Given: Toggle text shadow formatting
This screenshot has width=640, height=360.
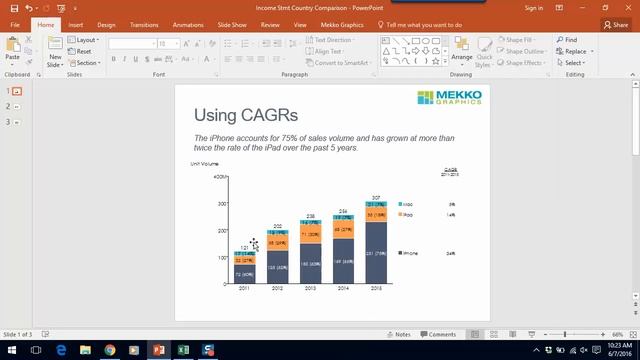Looking at the screenshot, I should click(147, 59).
